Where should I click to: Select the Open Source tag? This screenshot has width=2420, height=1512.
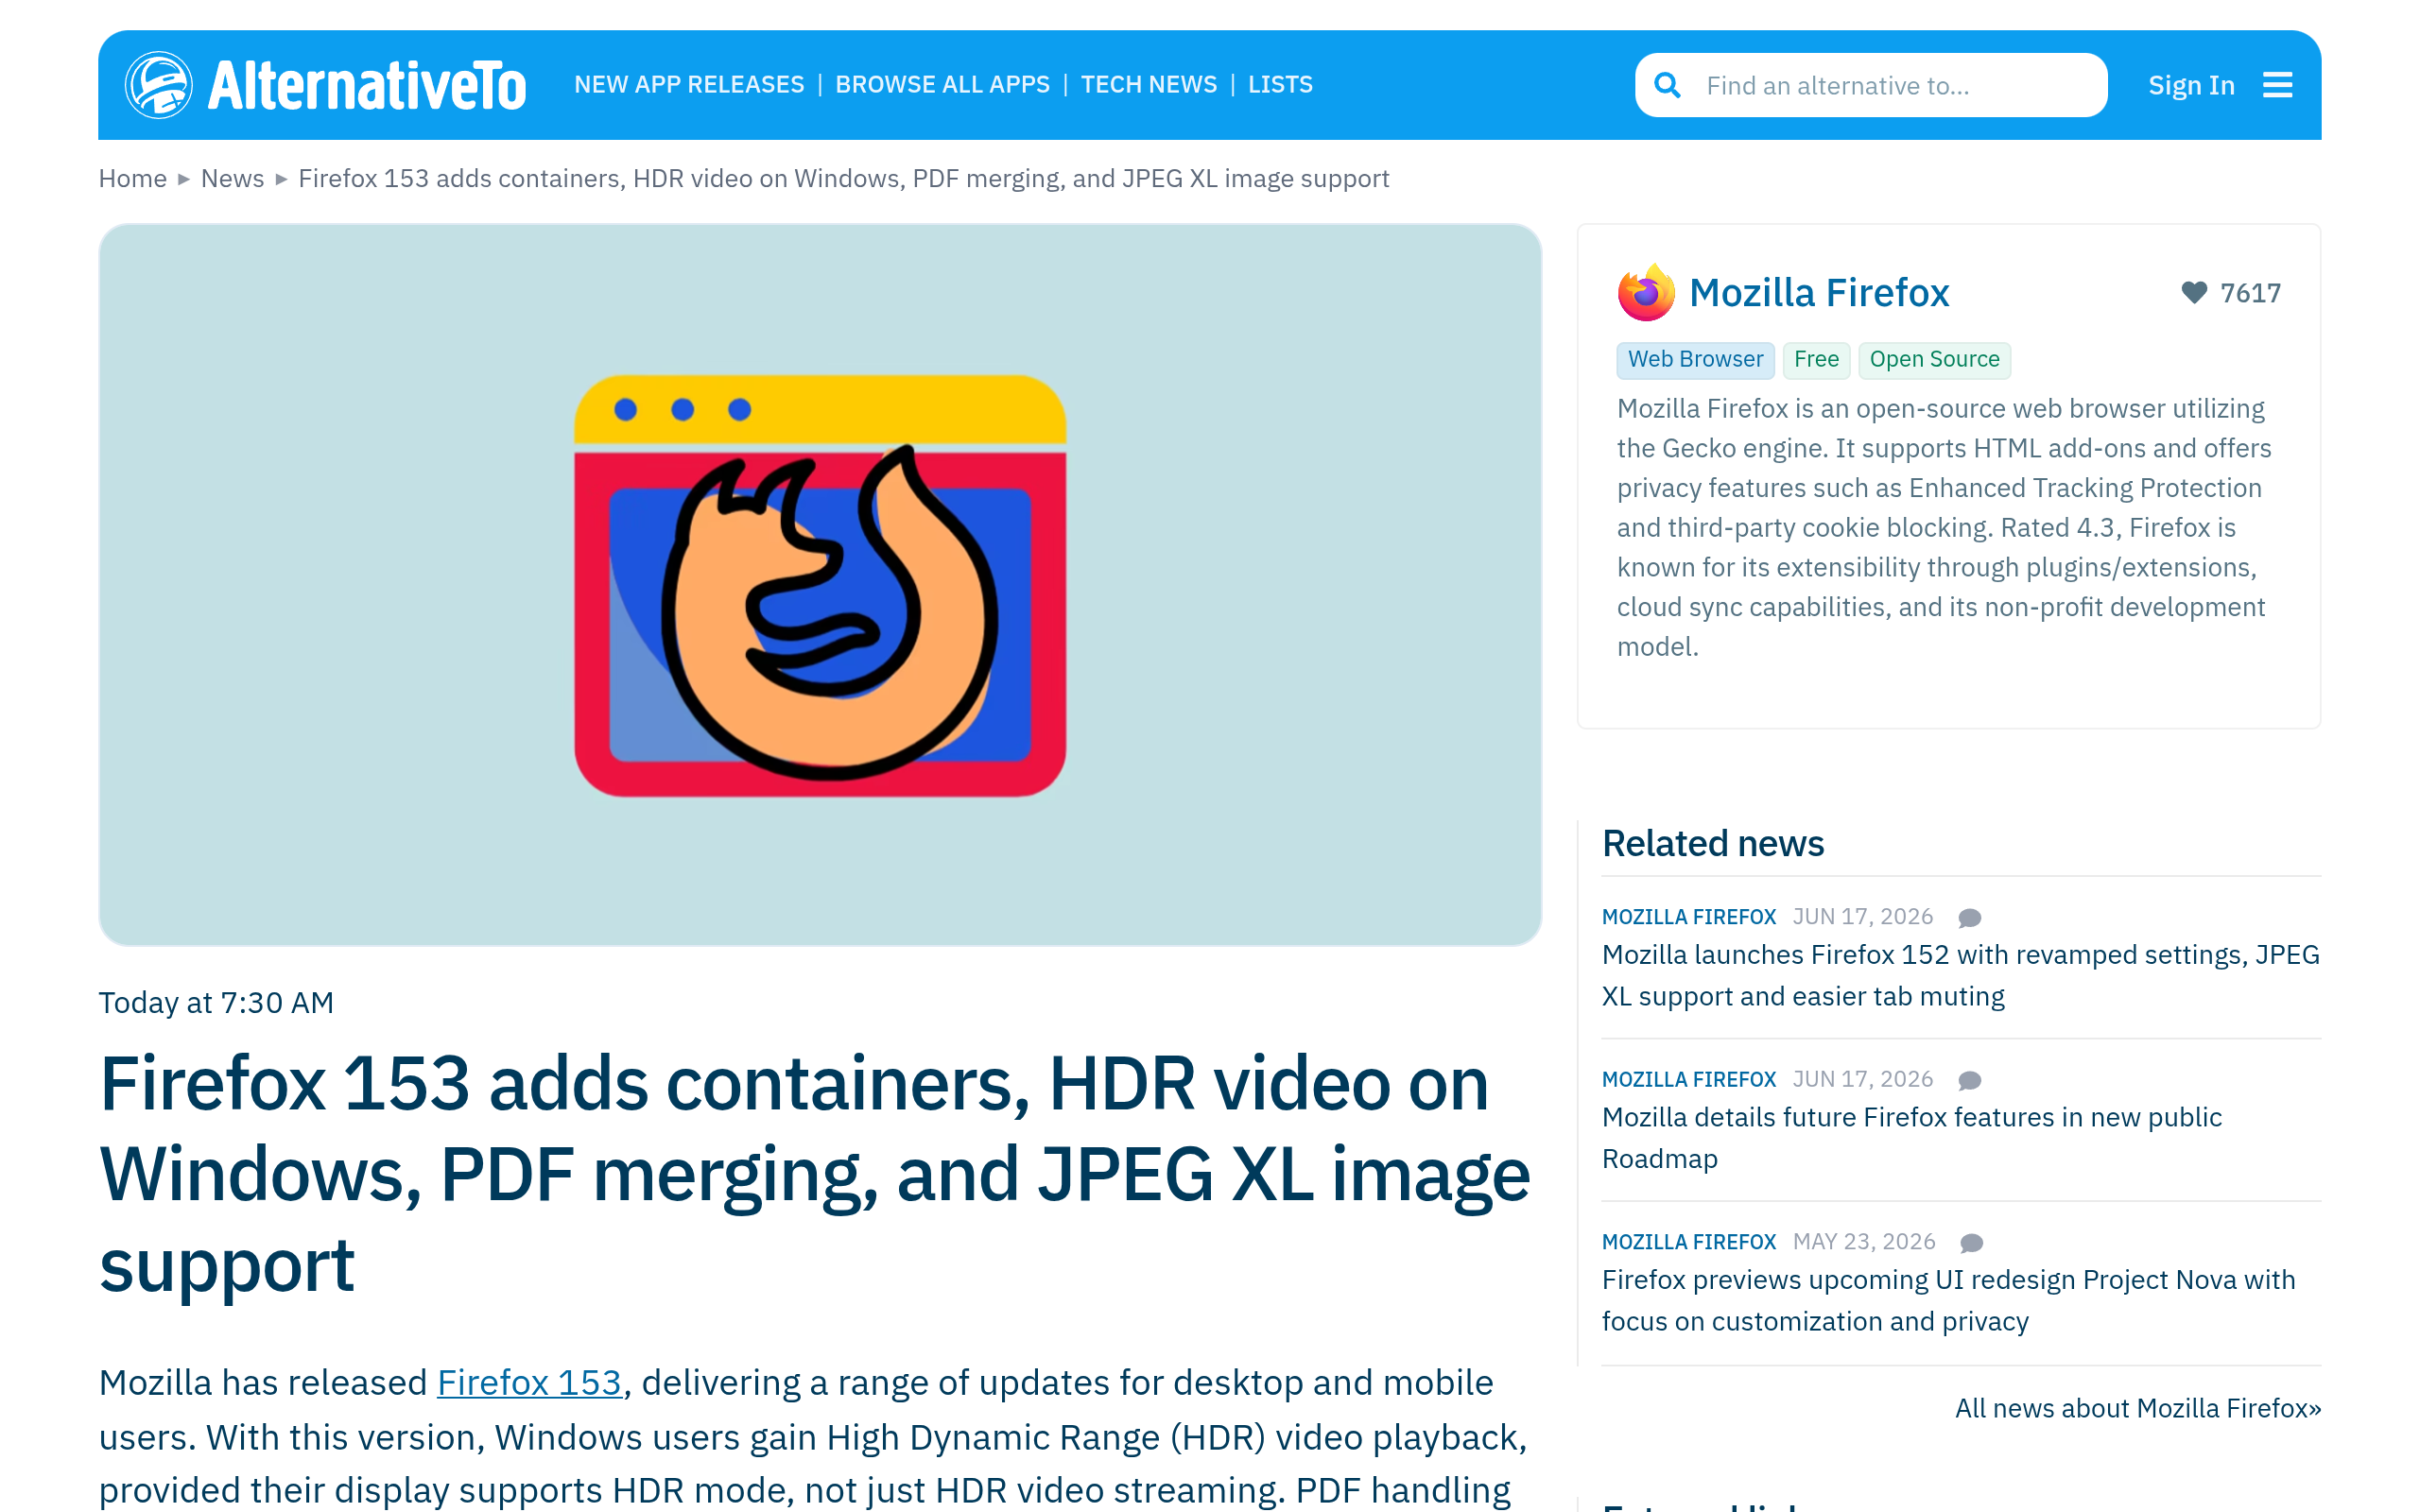coord(1934,360)
